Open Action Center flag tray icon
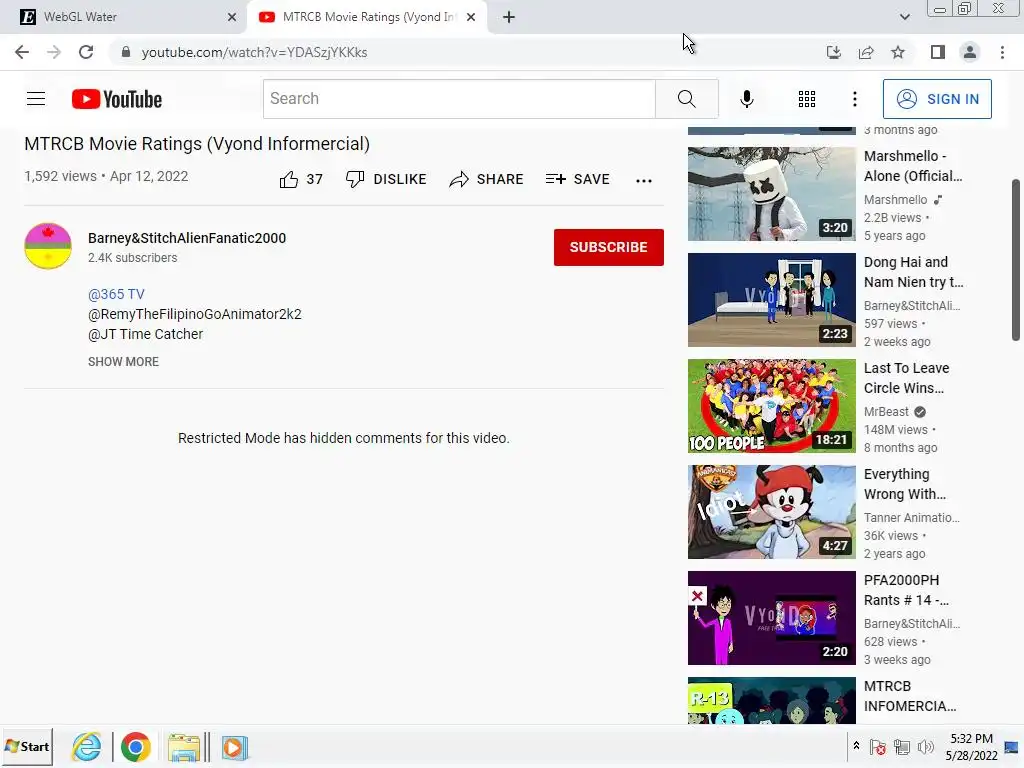This screenshot has width=1024, height=768. [x=878, y=747]
